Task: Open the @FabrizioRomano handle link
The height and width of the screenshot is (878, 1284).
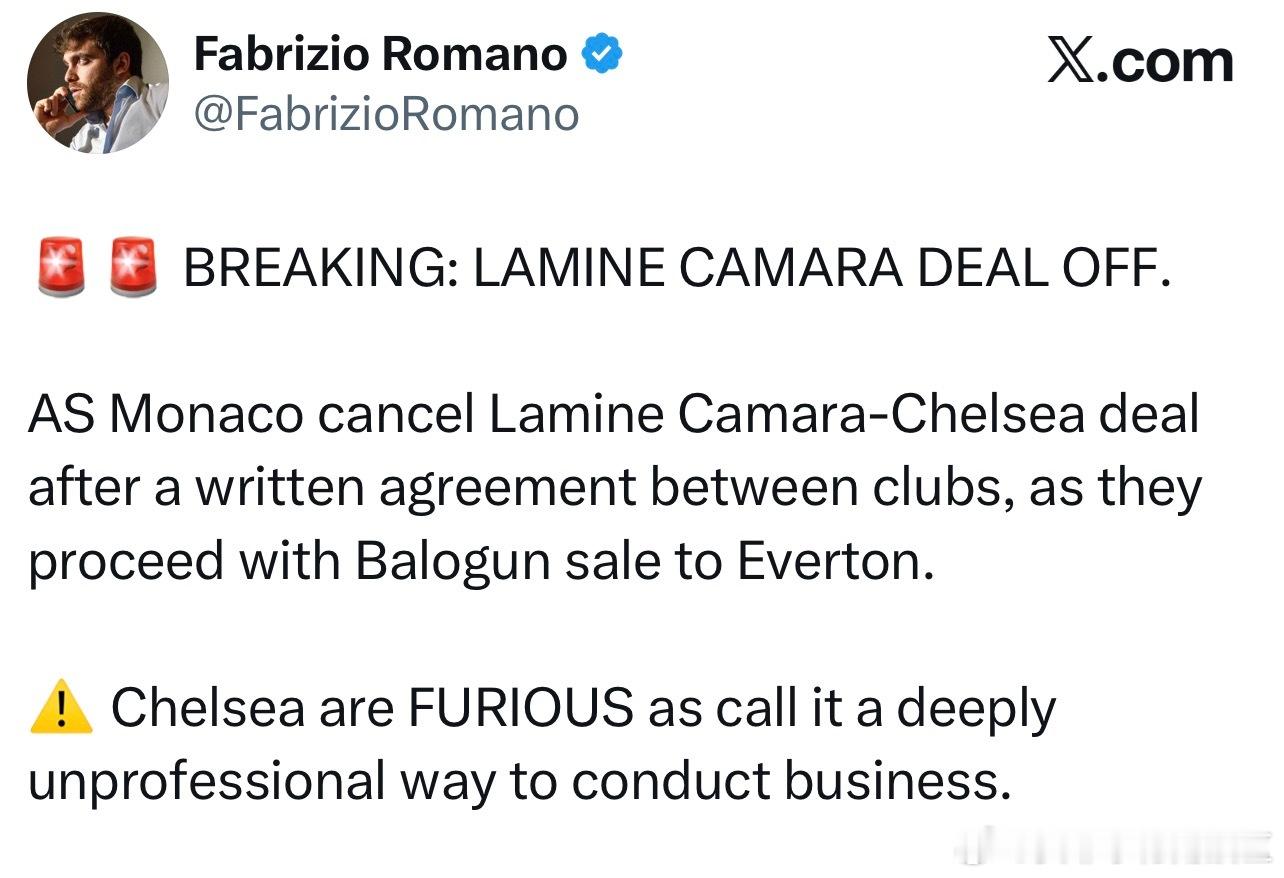Action: [x=386, y=116]
